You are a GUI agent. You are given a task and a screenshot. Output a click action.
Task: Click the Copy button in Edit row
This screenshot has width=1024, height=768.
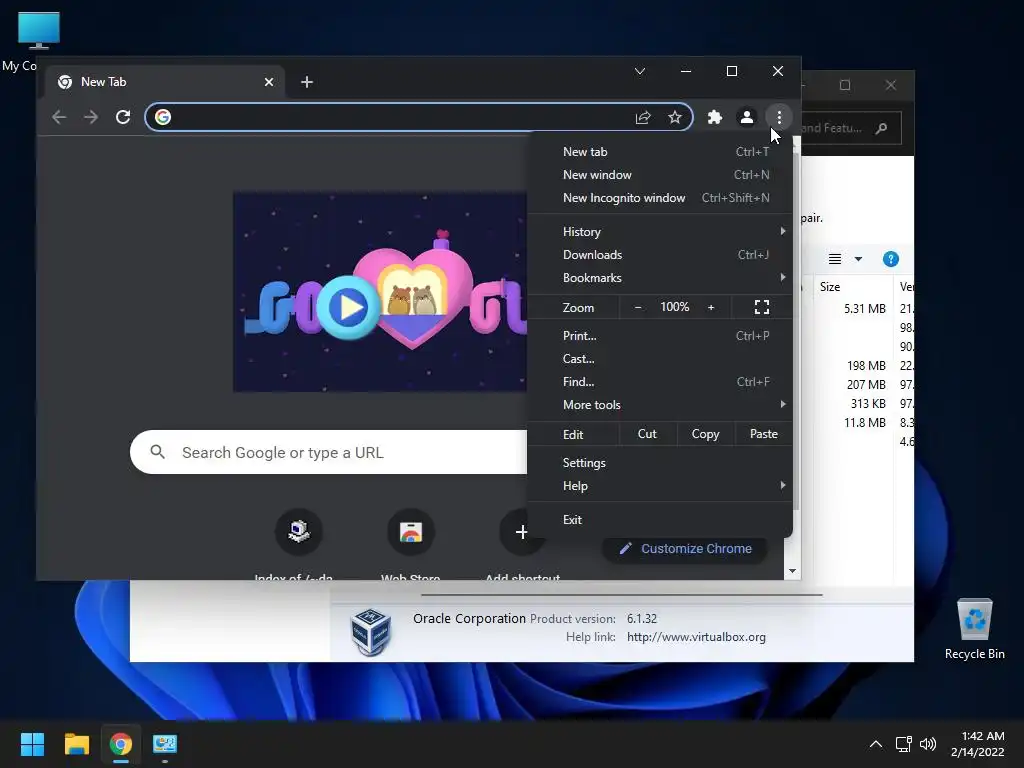click(705, 434)
